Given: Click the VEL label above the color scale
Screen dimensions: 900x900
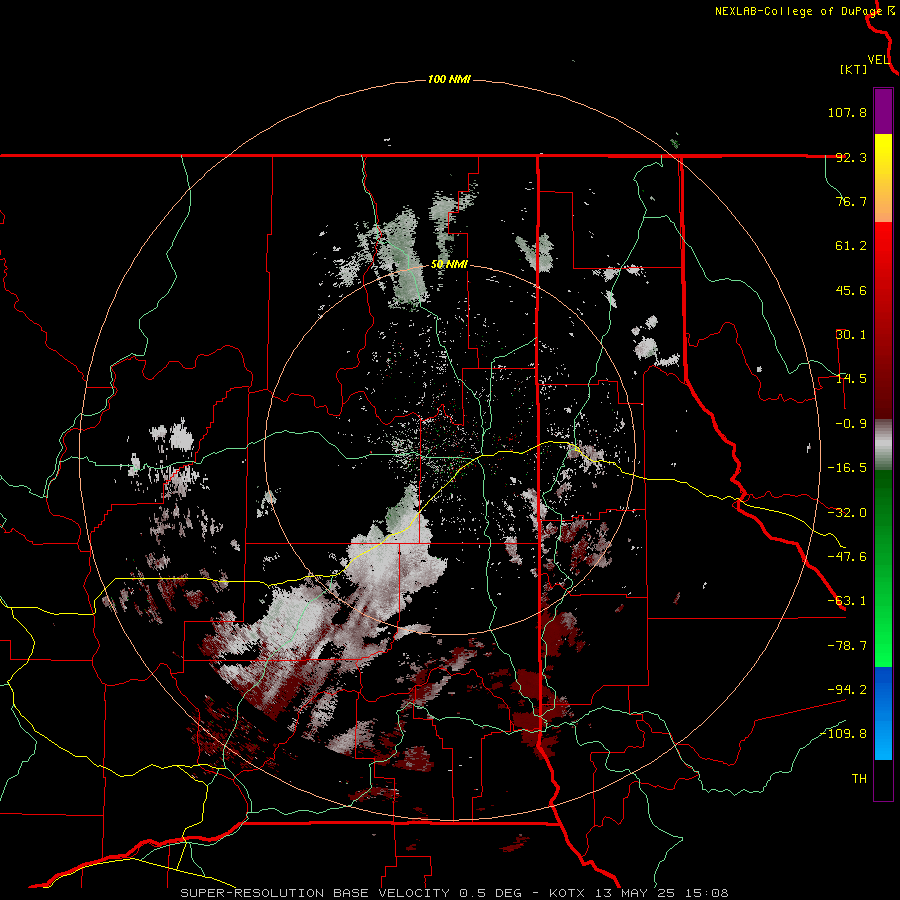Looking at the screenshot, I should click(x=878, y=60).
